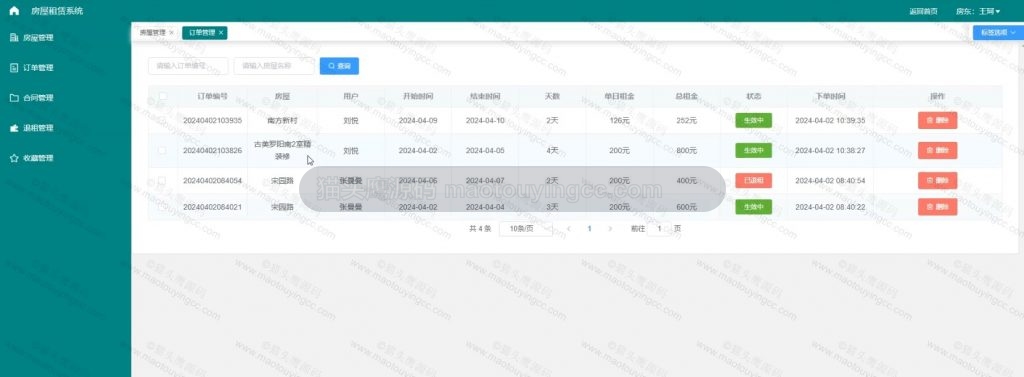Viewport: 1024px width, 377px height.
Task: Close the 房屋管理 tab with its X
Action: [171, 33]
